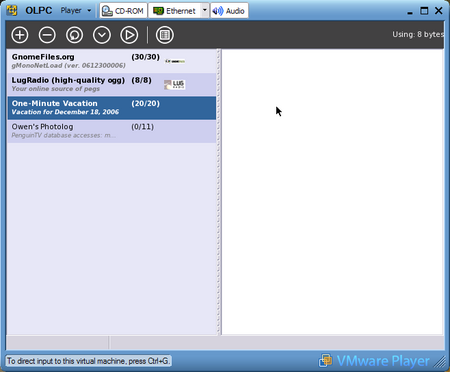Click the download arrow circle icon
Screen dimensions: 450x372
(102, 35)
